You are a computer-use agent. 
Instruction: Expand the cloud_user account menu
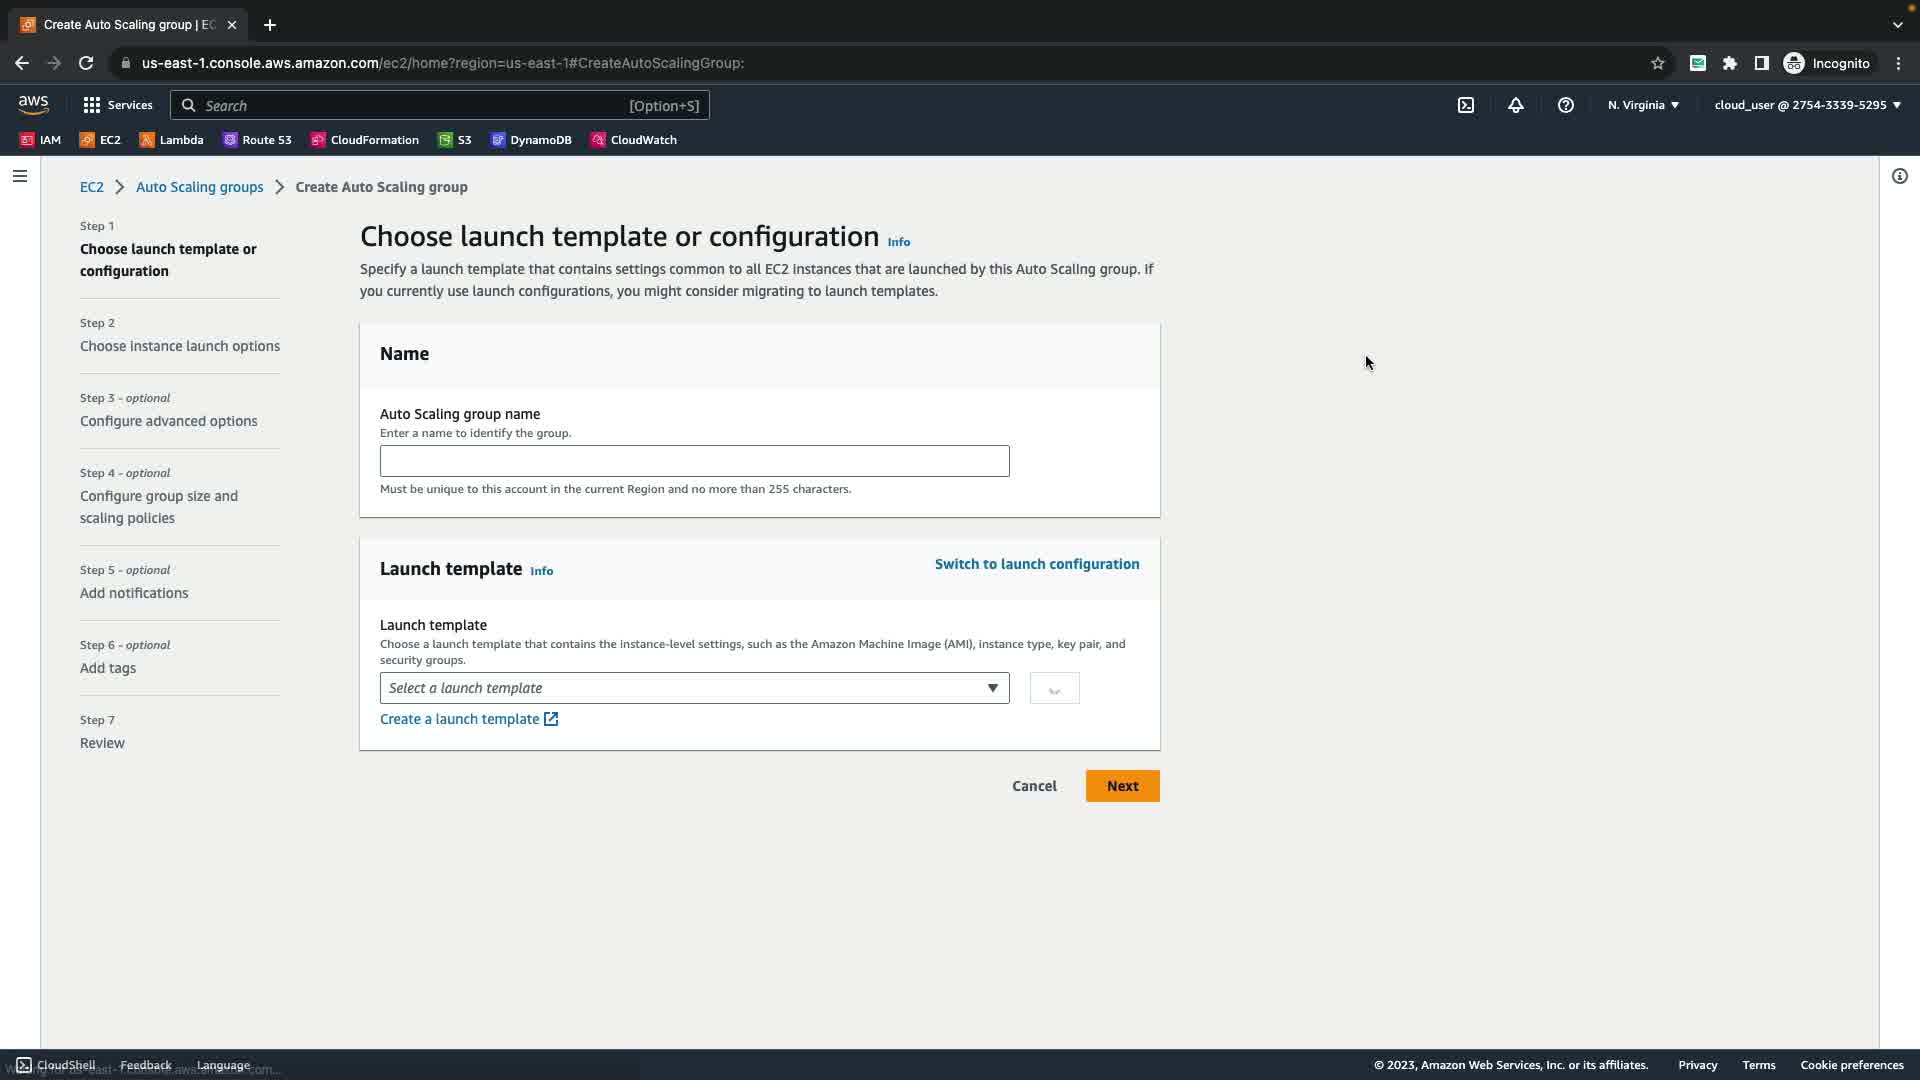(1807, 105)
